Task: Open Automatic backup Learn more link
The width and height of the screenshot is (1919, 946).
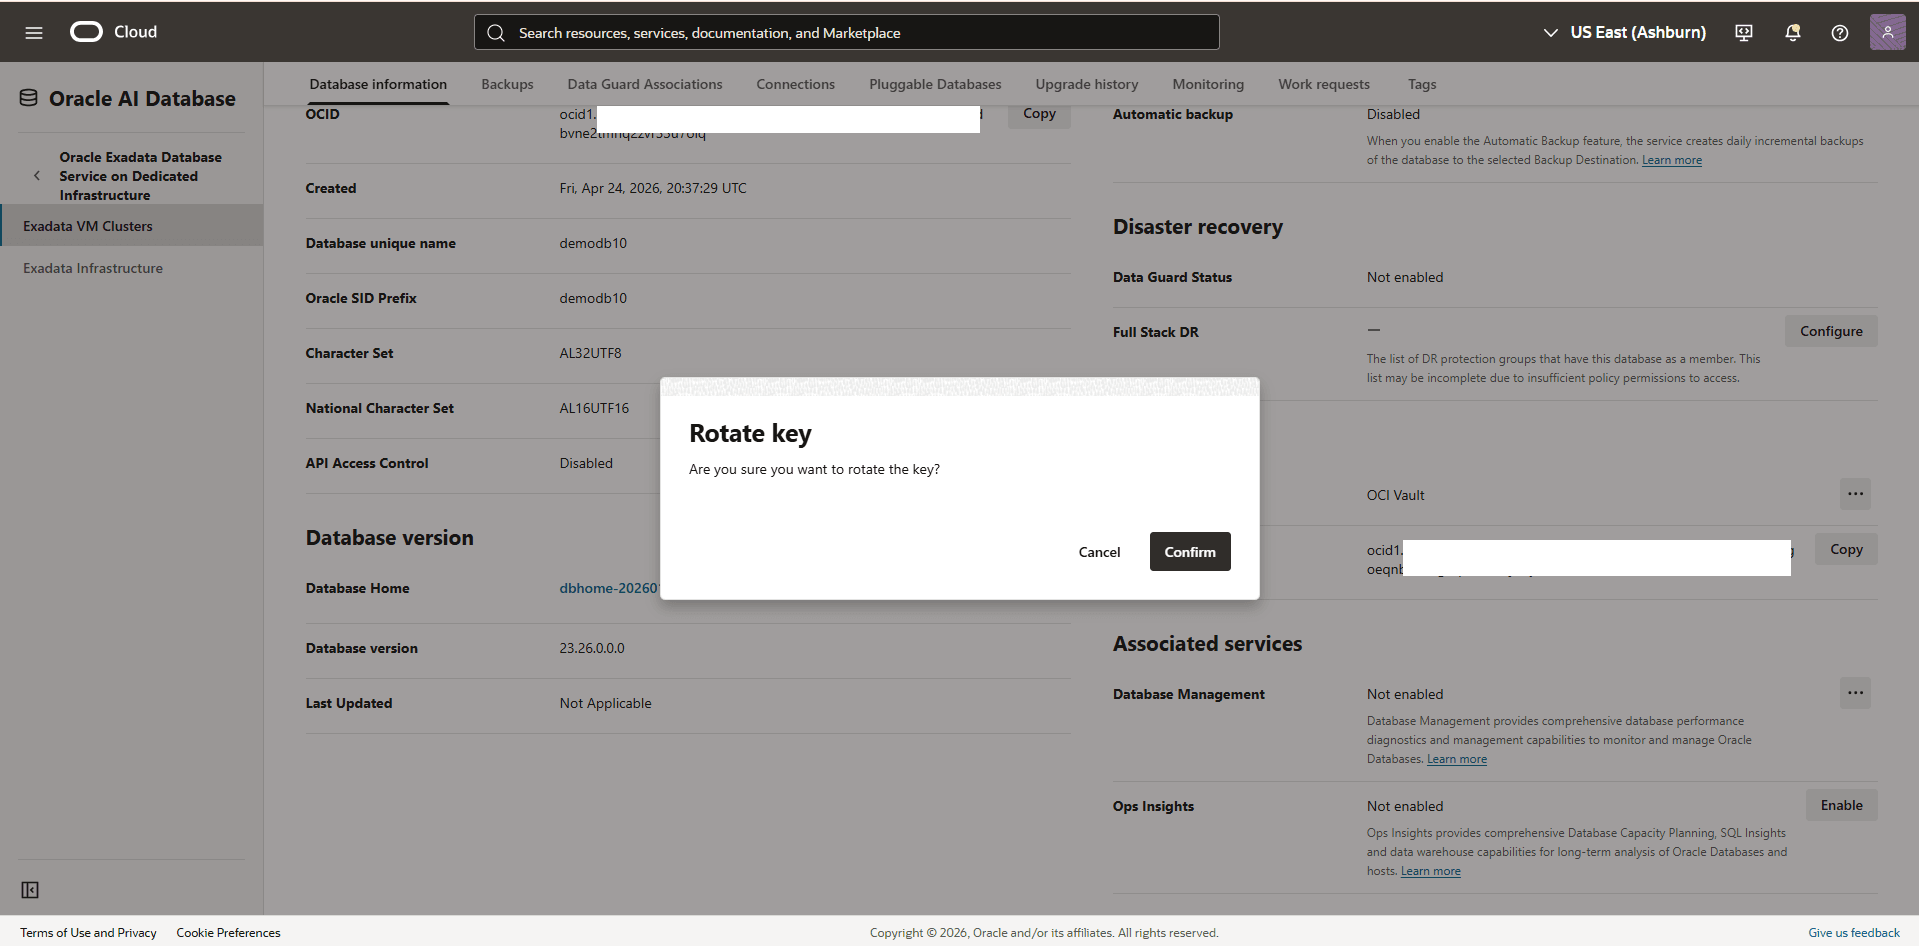Action: 1671,160
